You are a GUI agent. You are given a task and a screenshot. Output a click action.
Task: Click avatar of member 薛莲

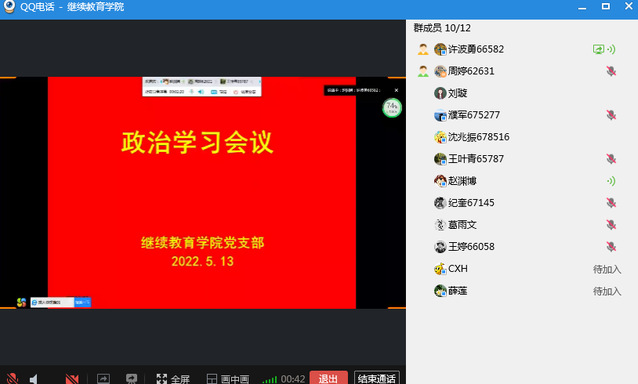[440, 291]
